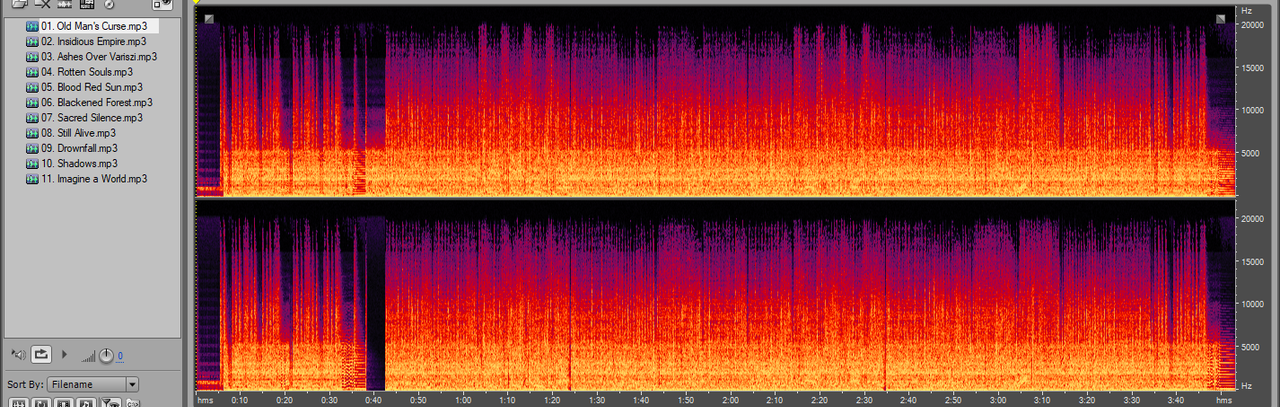
Task: Click the 15000 Hz label of lower channel
Action: tap(1253, 261)
